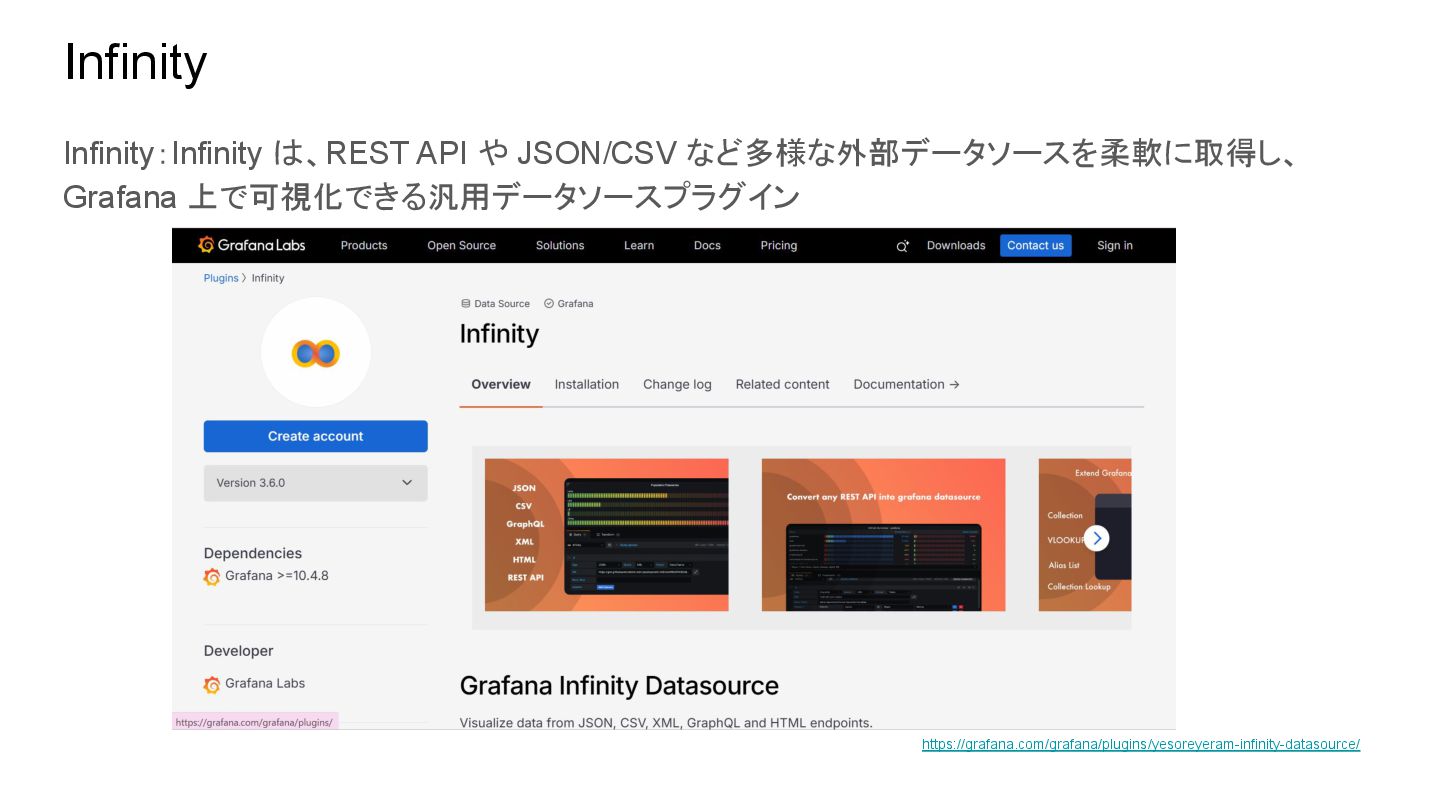Image resolution: width=1440 pixels, height=810 pixels.
Task: Switch to the Change log tab
Action: (677, 384)
